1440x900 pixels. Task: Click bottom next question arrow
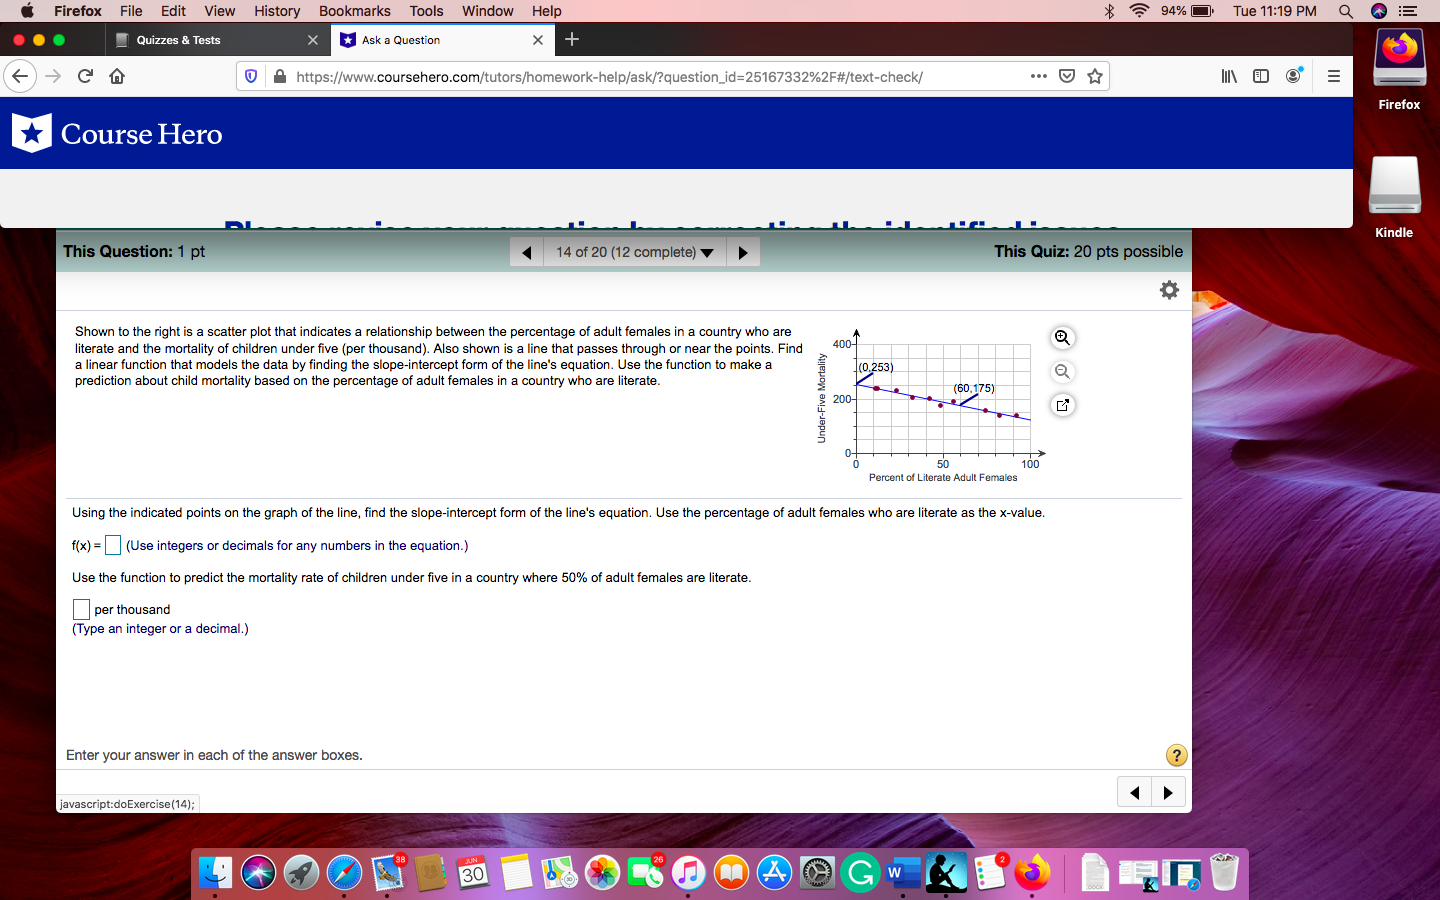click(x=1168, y=793)
